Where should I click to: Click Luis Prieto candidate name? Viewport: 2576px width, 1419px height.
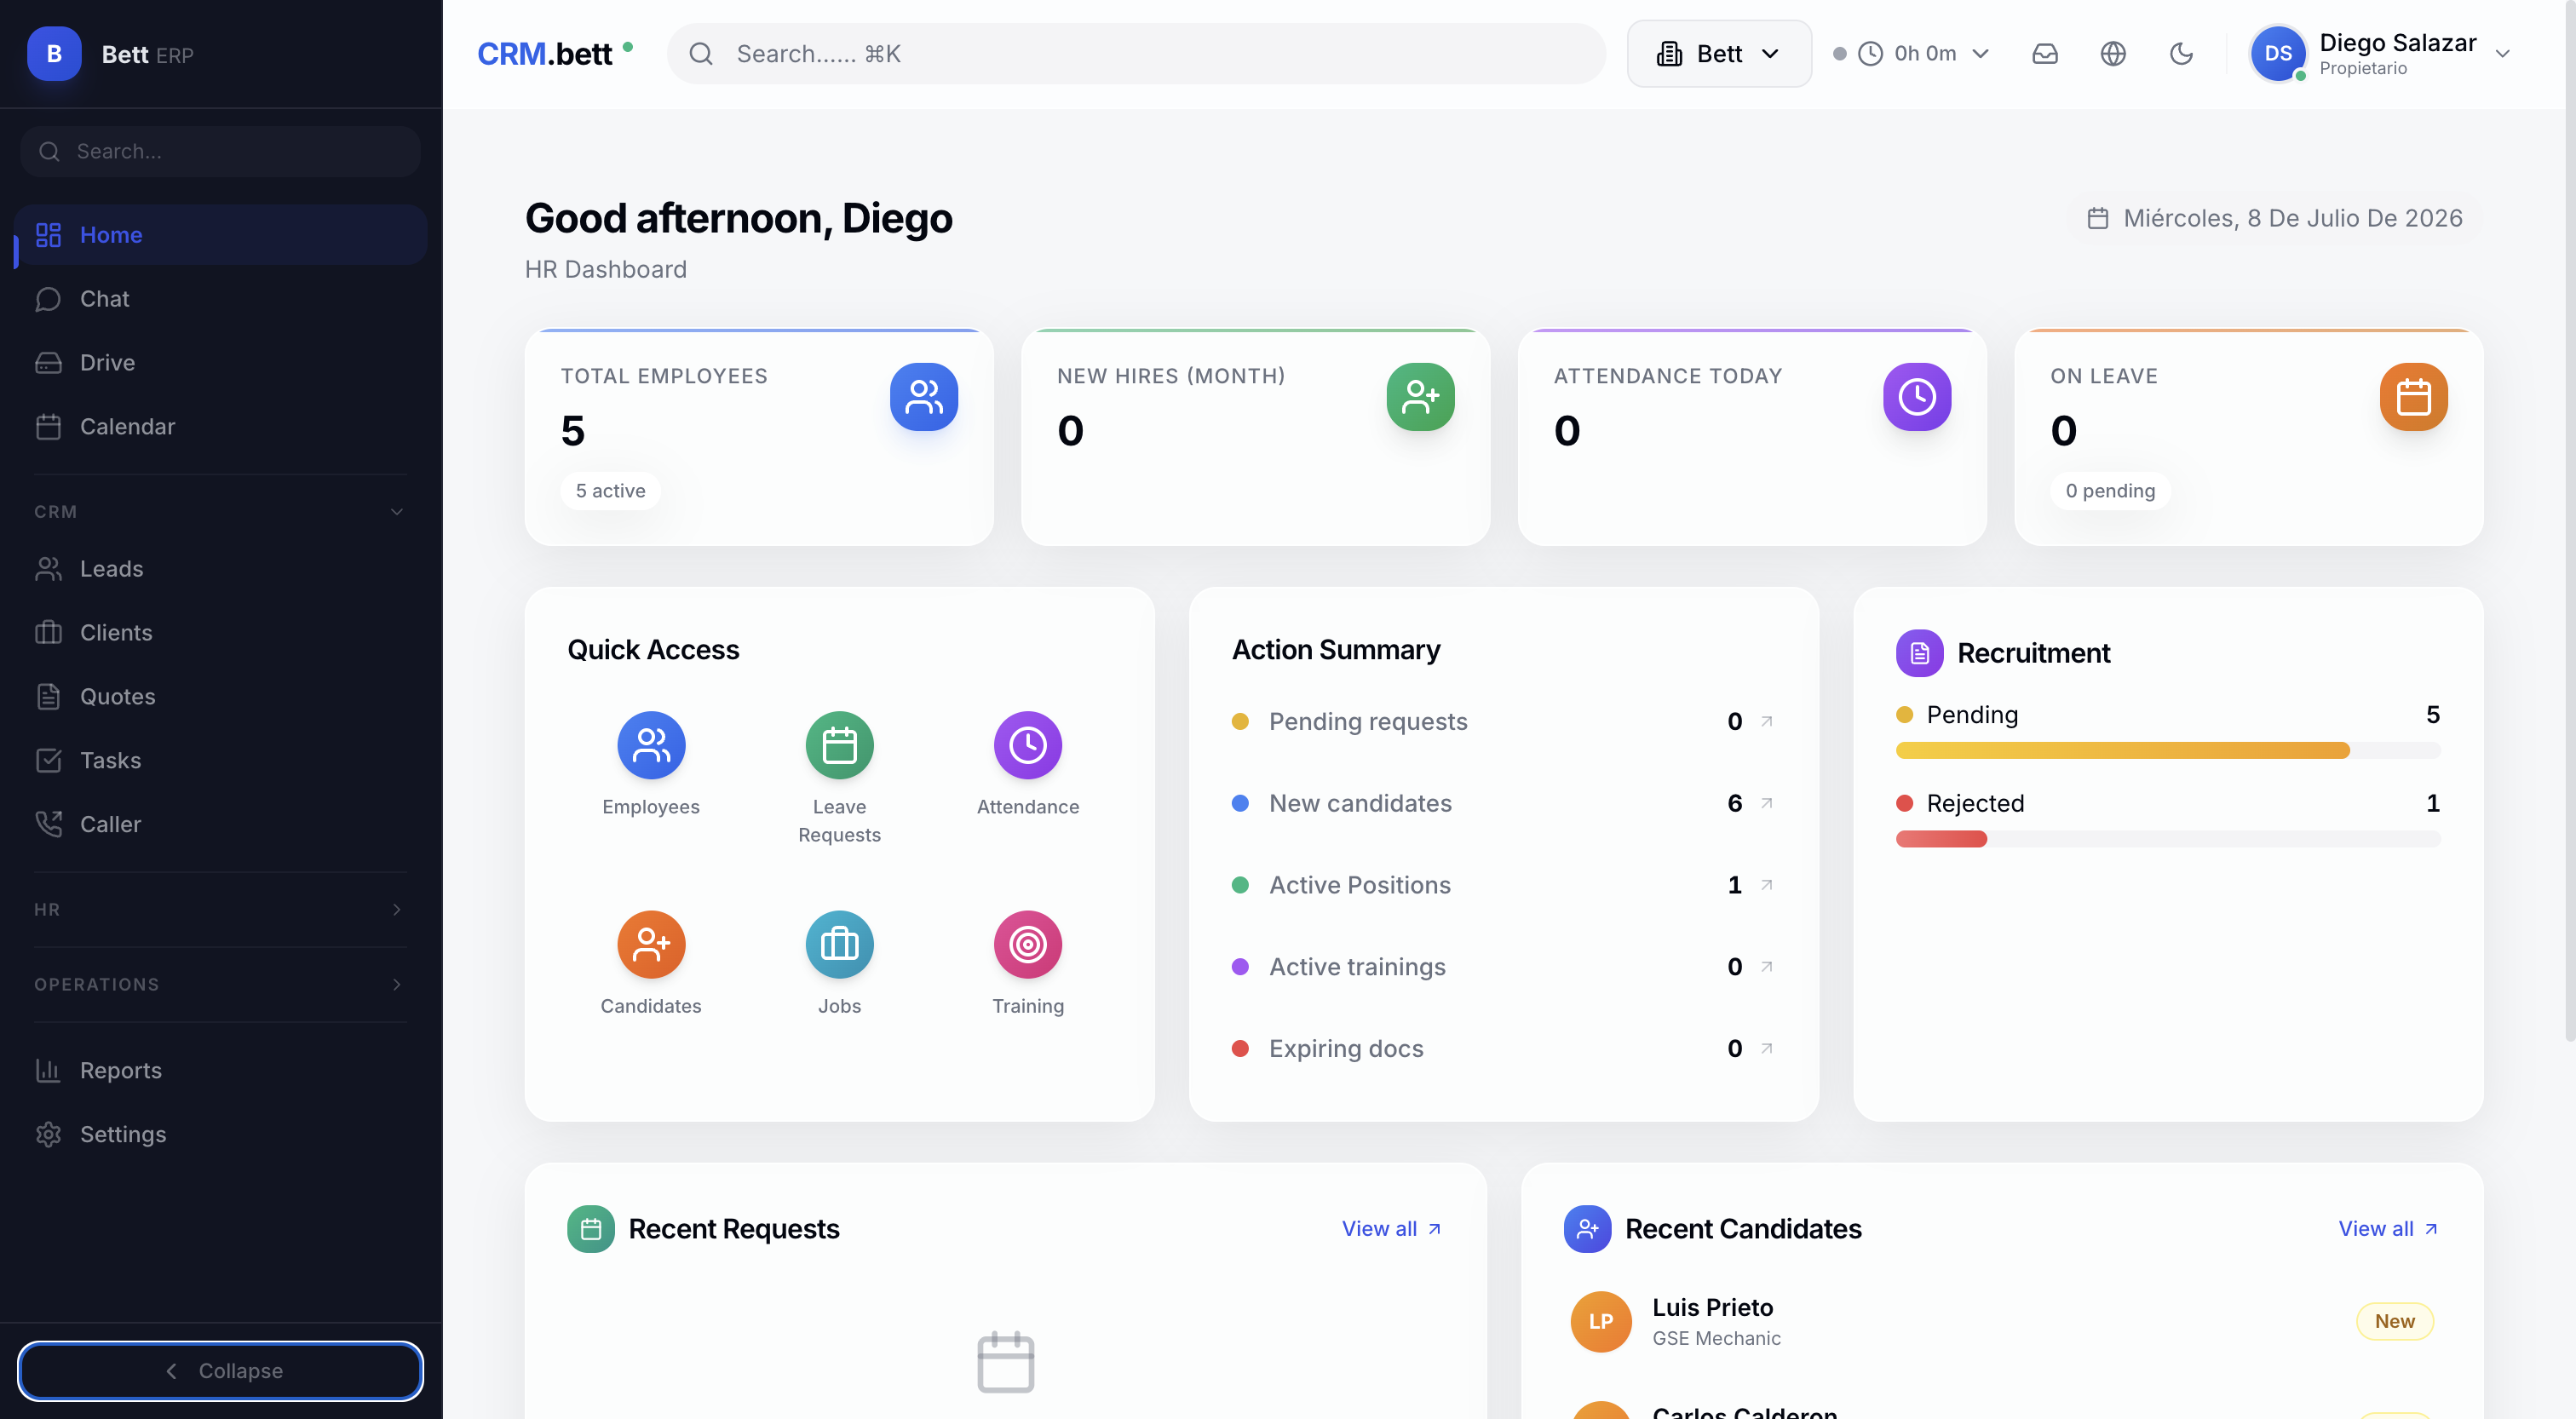[x=1712, y=1308]
